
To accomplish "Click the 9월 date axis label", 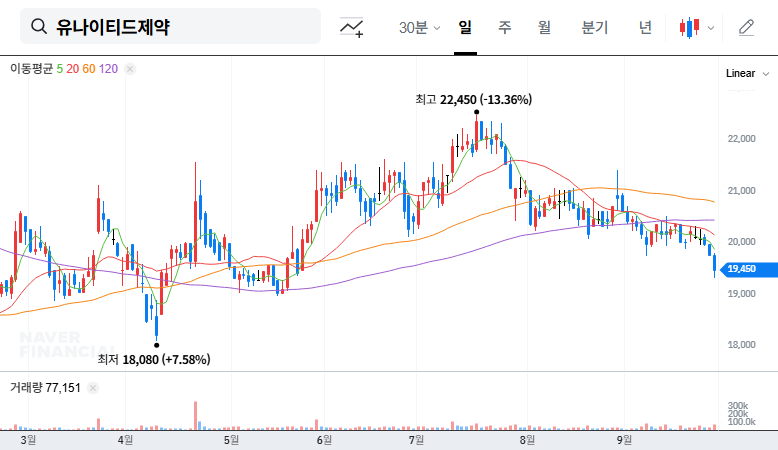I will tap(624, 440).
